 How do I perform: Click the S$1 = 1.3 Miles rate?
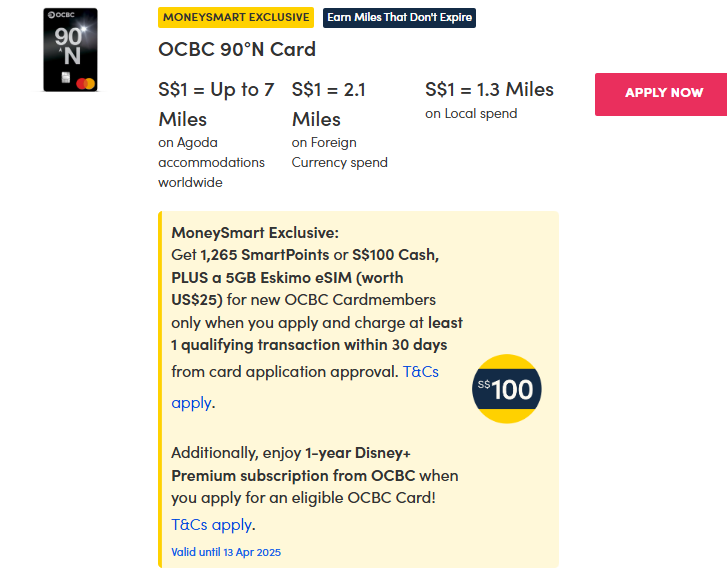(x=489, y=89)
